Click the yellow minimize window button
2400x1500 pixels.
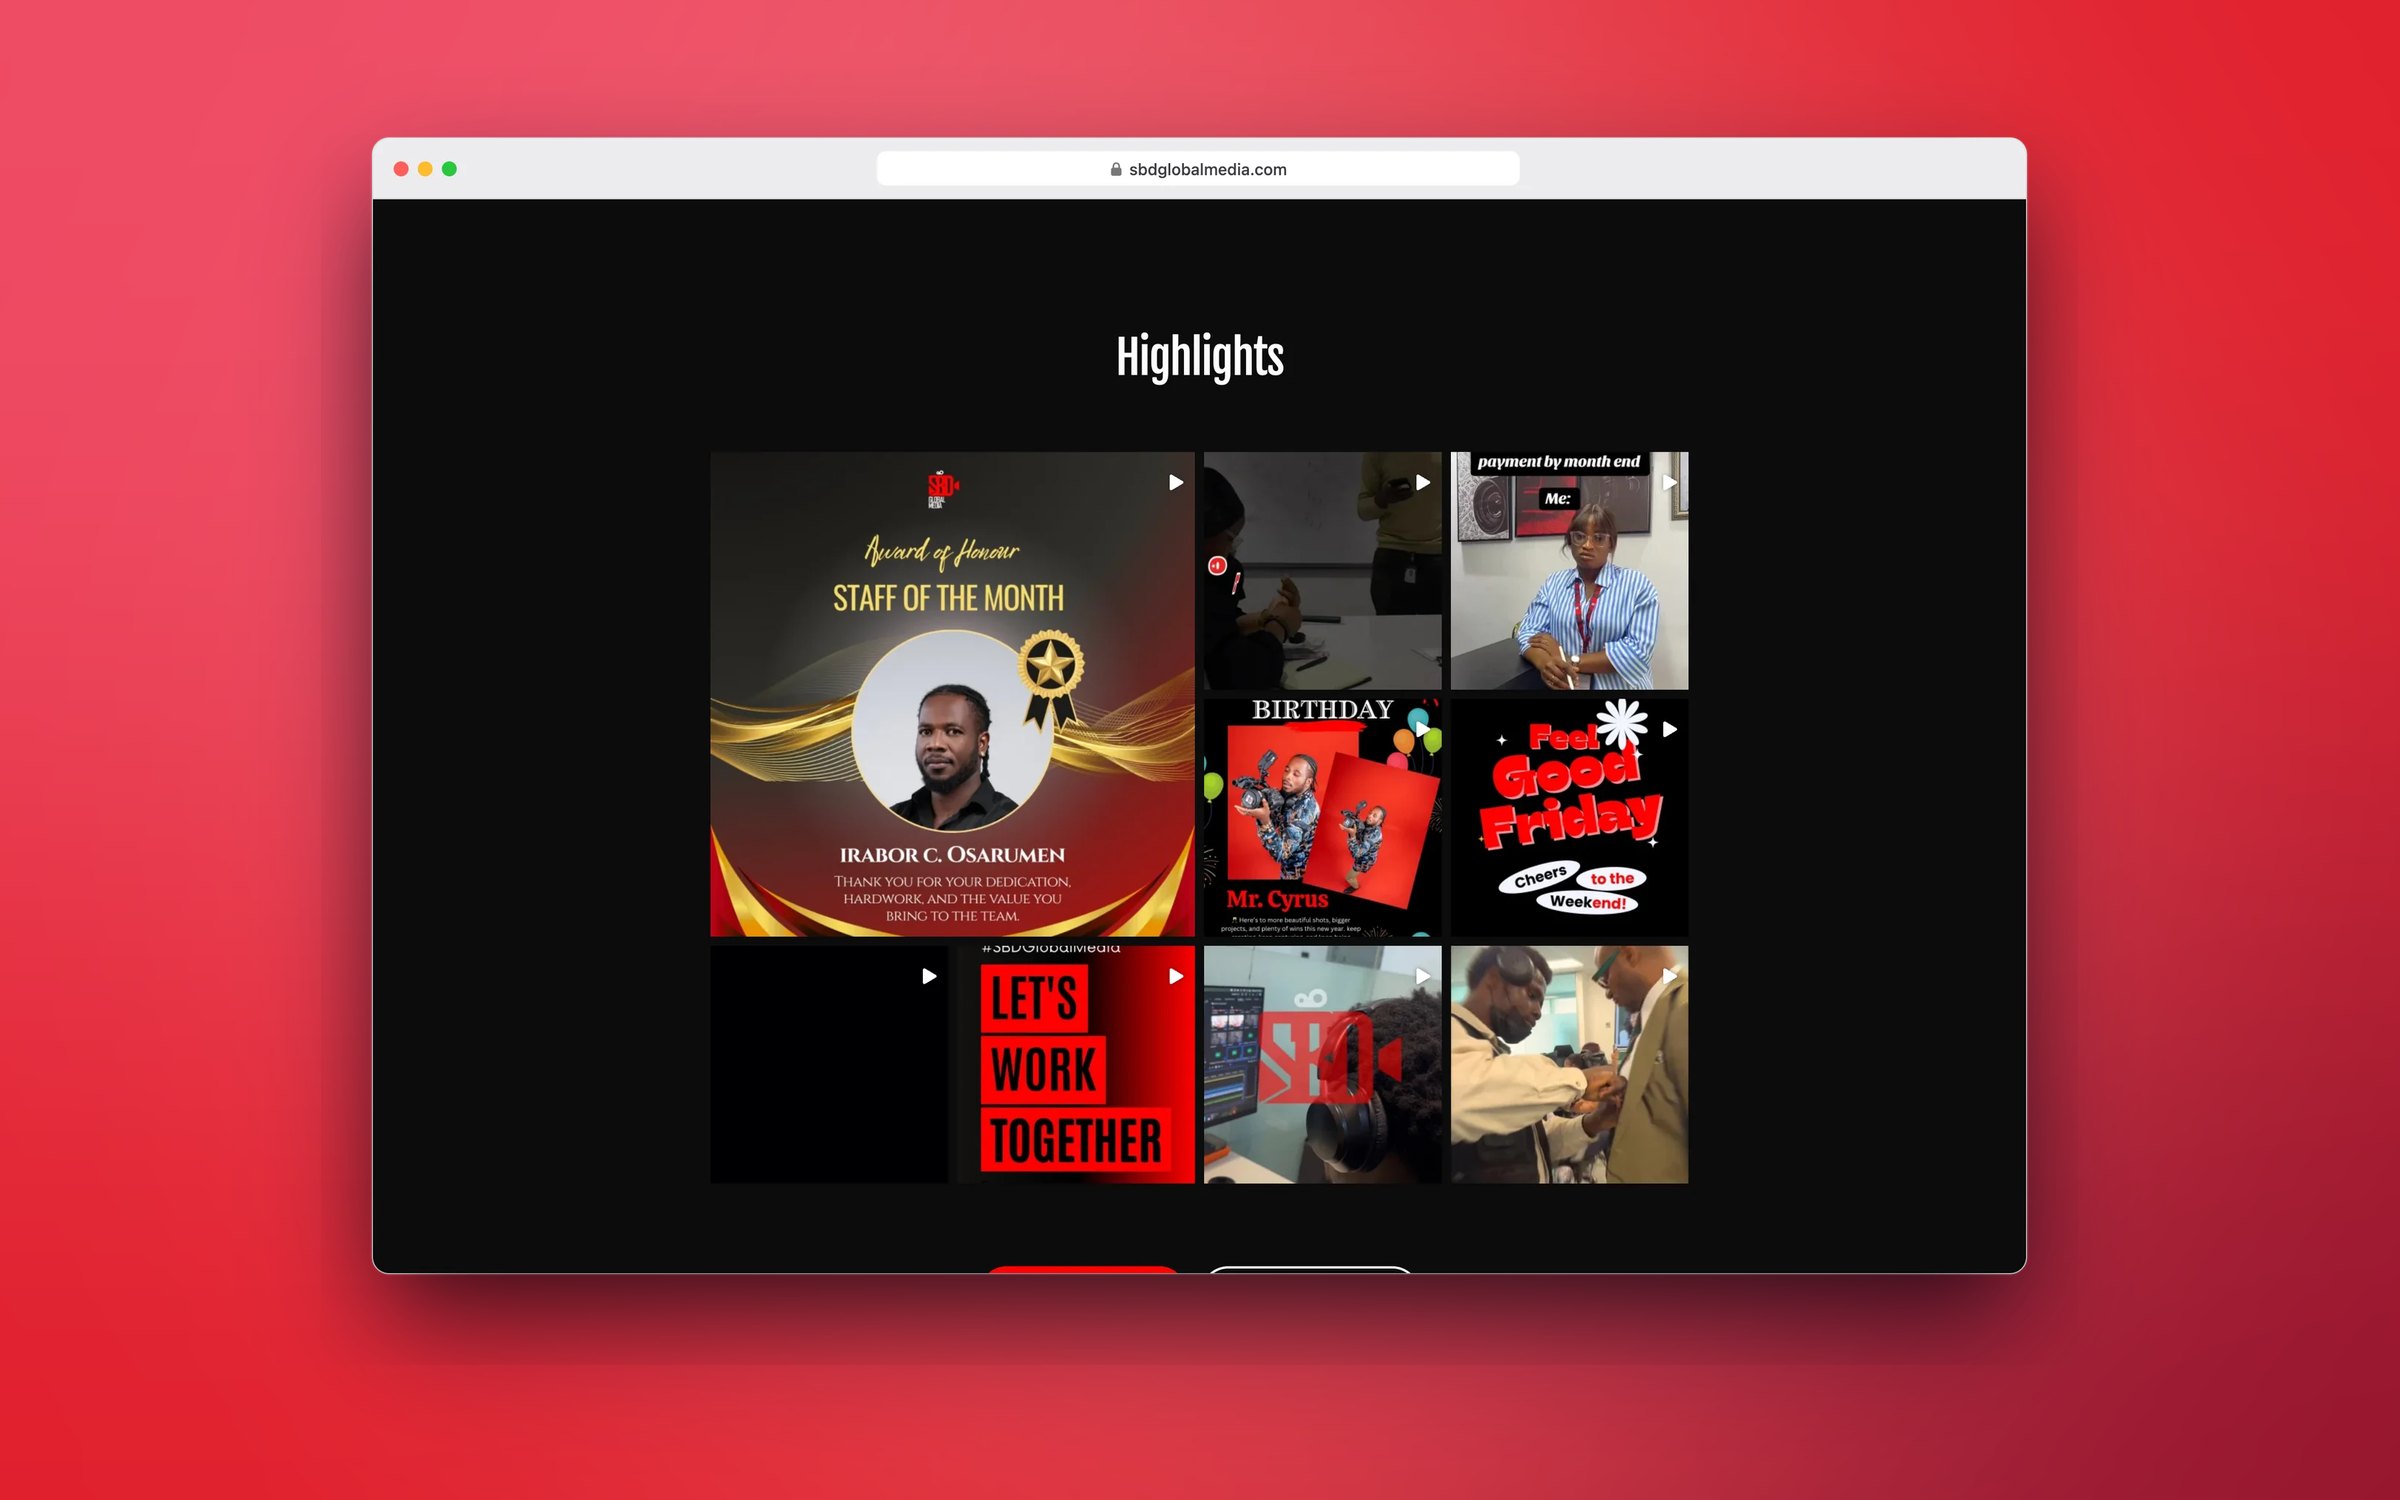pos(425,169)
